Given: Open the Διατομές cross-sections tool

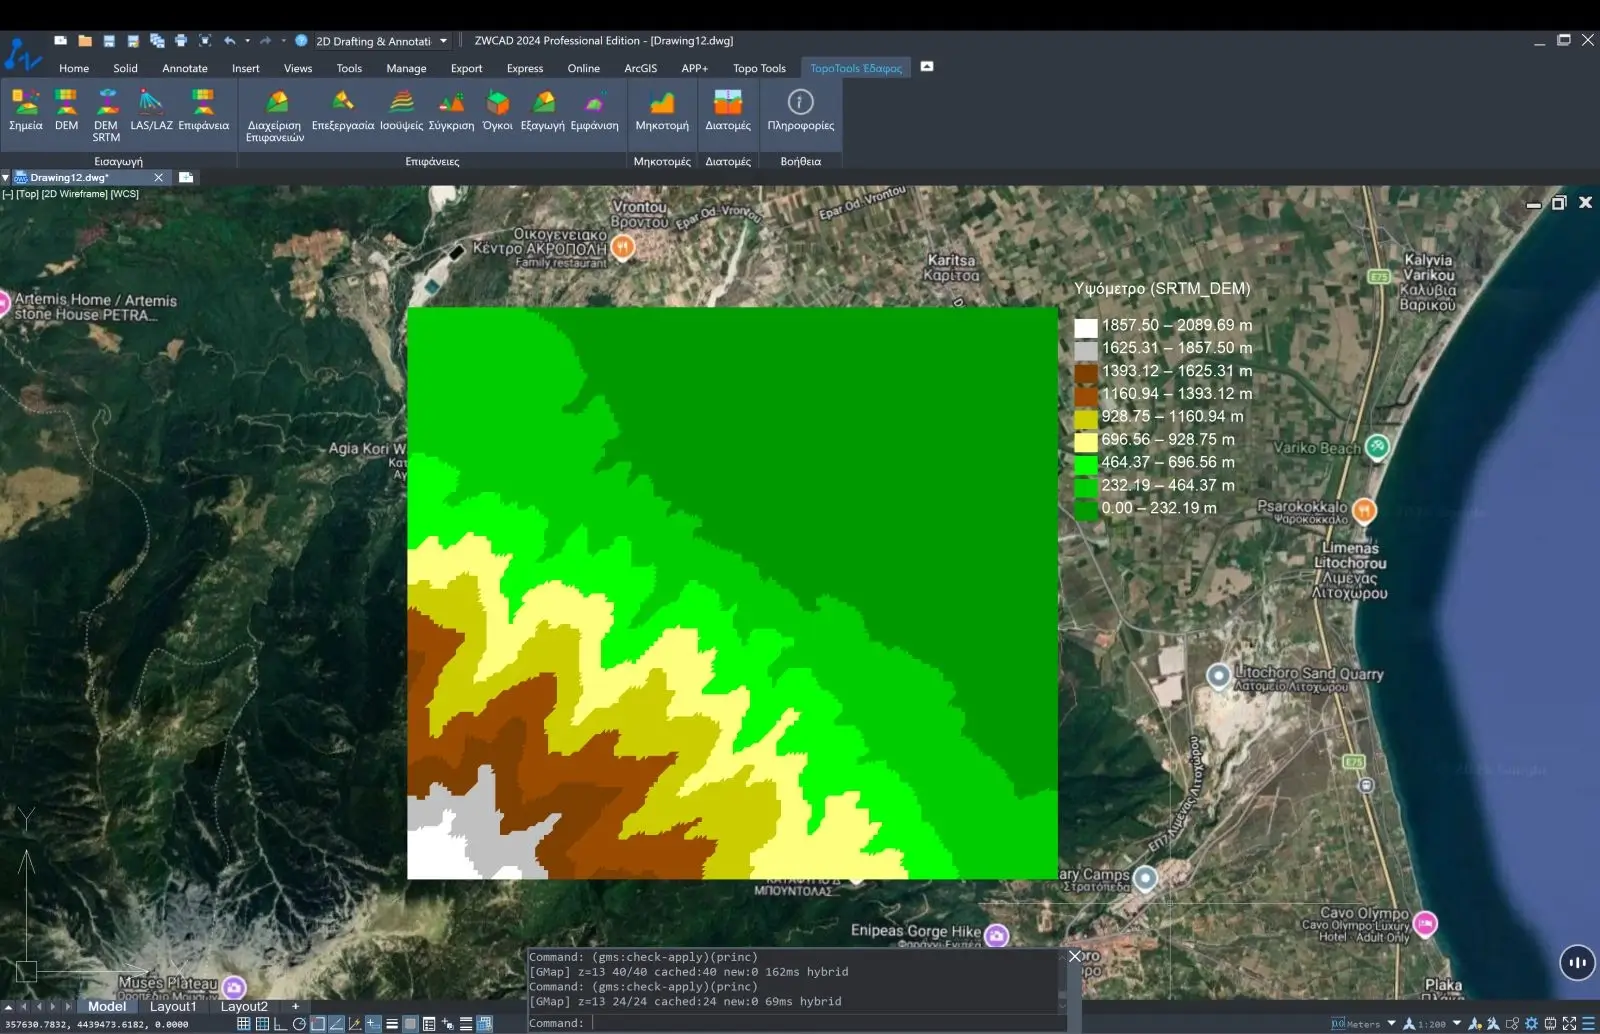Looking at the screenshot, I should (x=728, y=110).
